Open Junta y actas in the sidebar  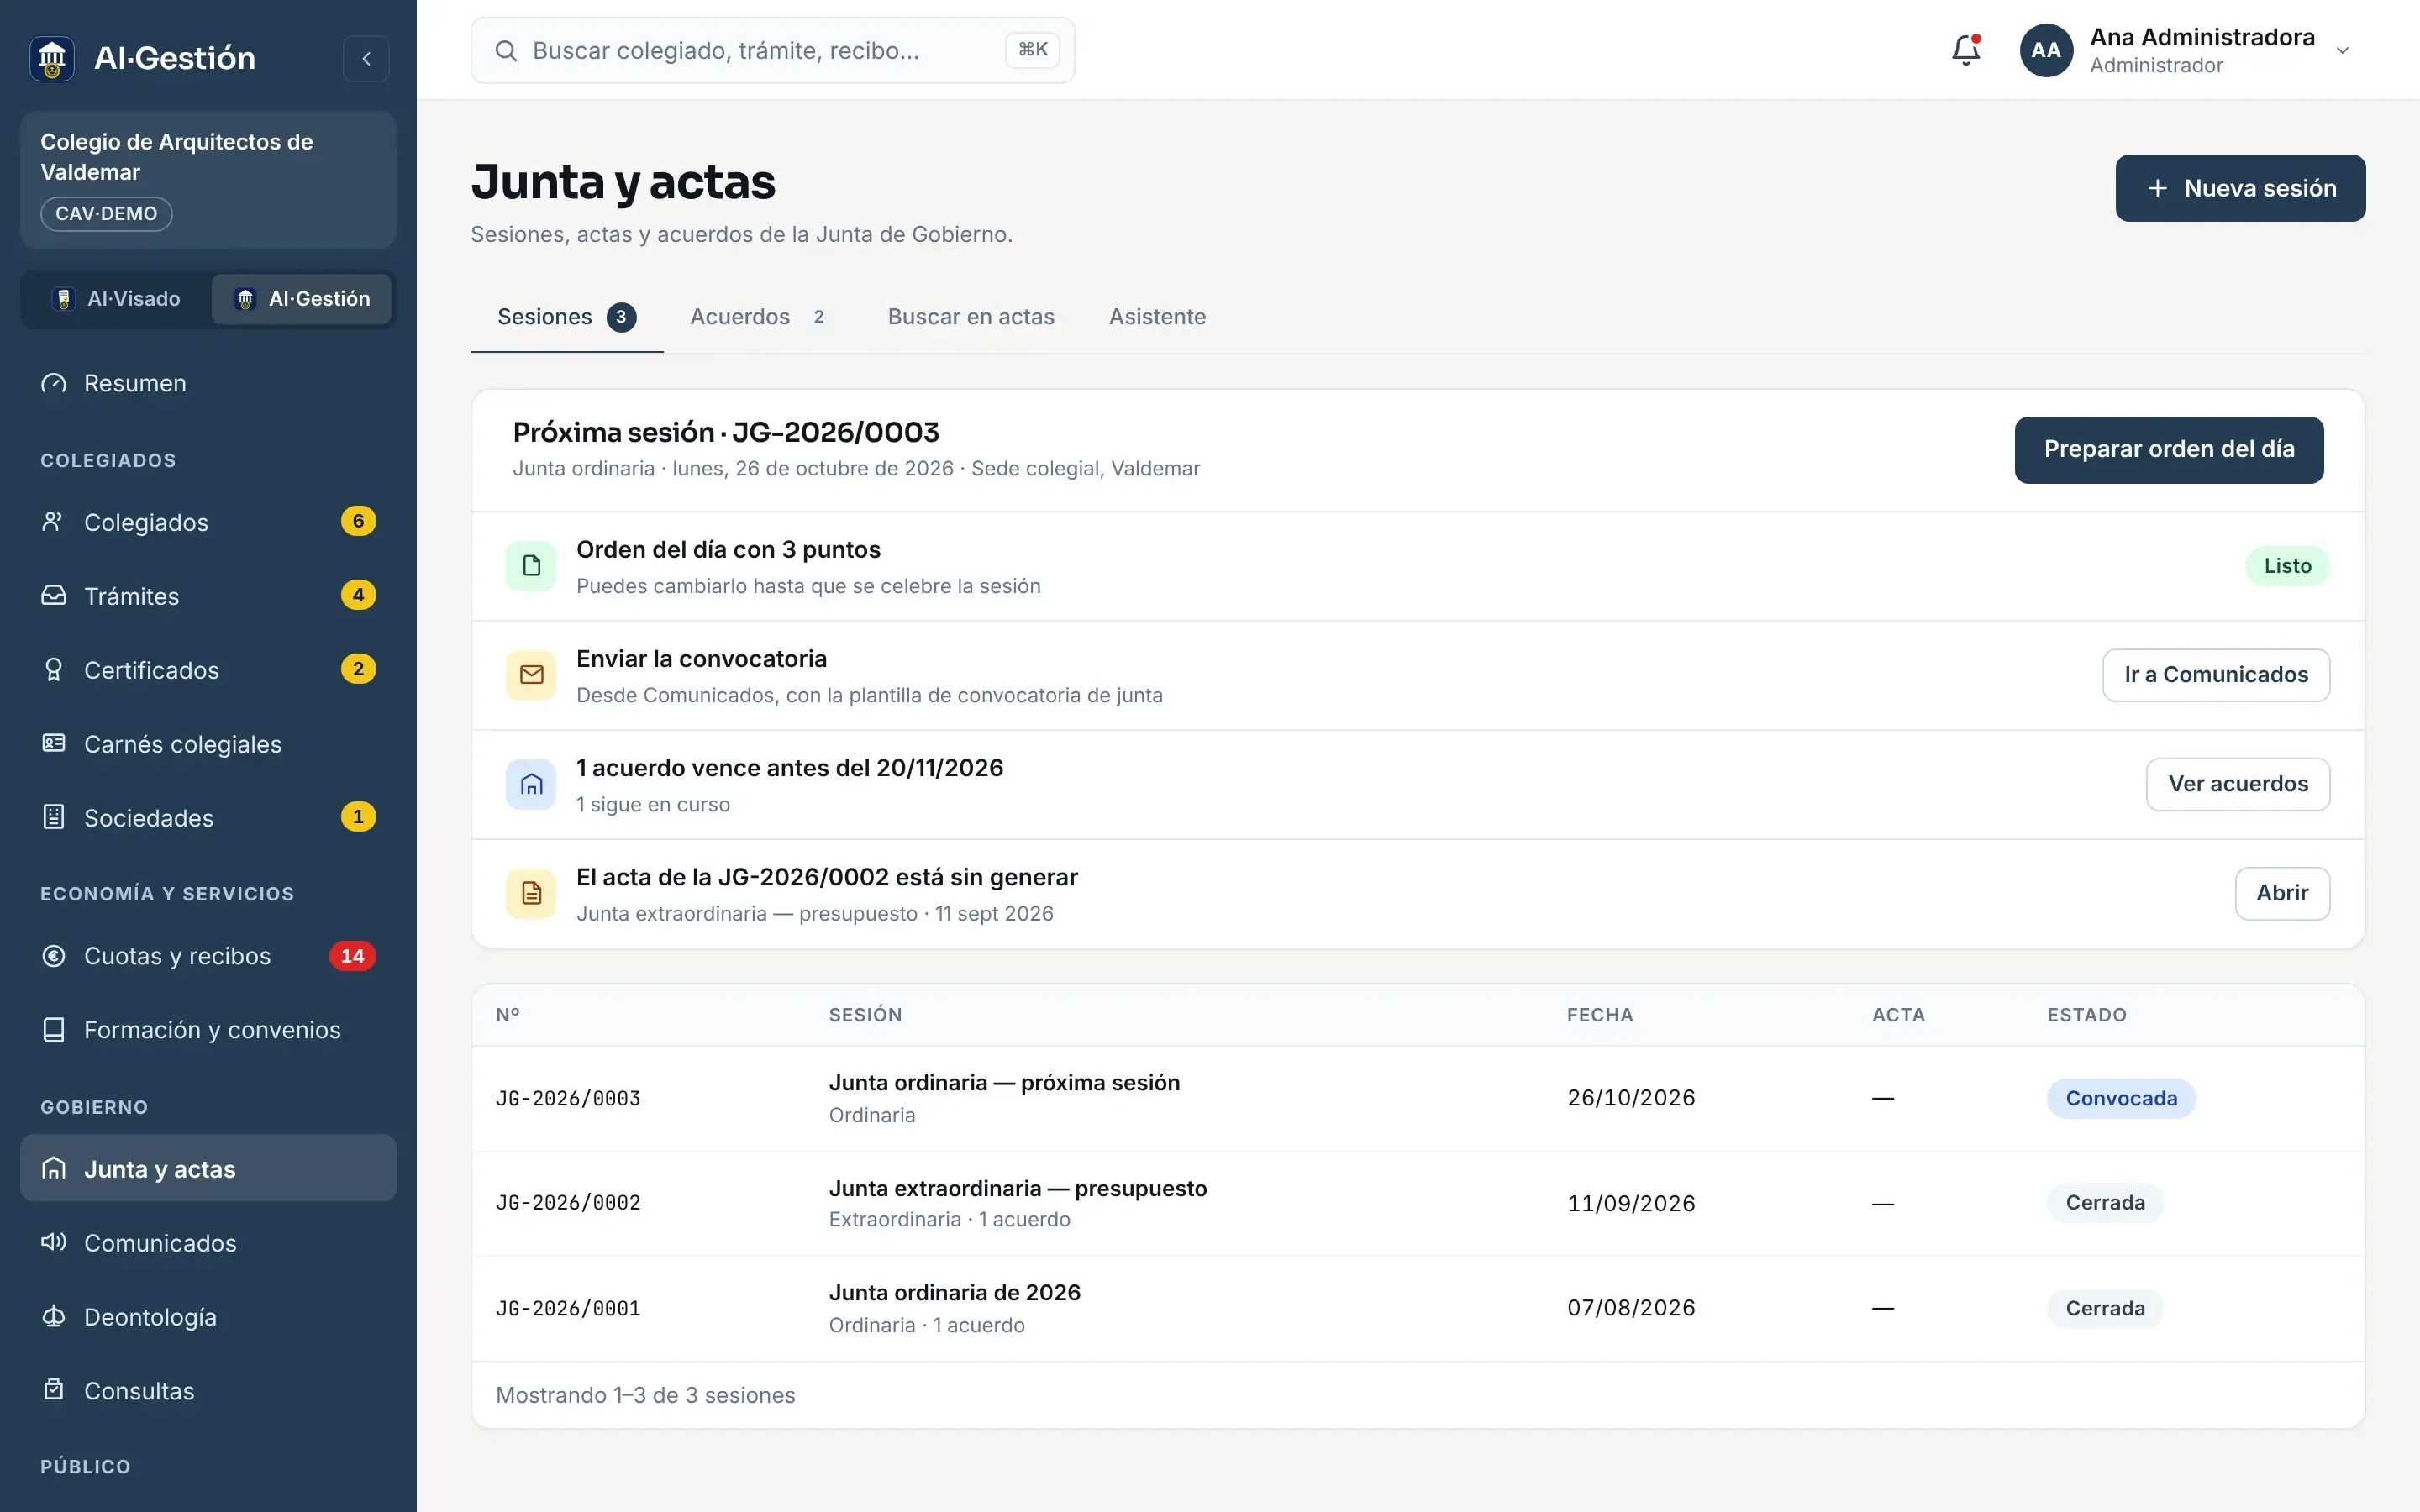[208, 1168]
